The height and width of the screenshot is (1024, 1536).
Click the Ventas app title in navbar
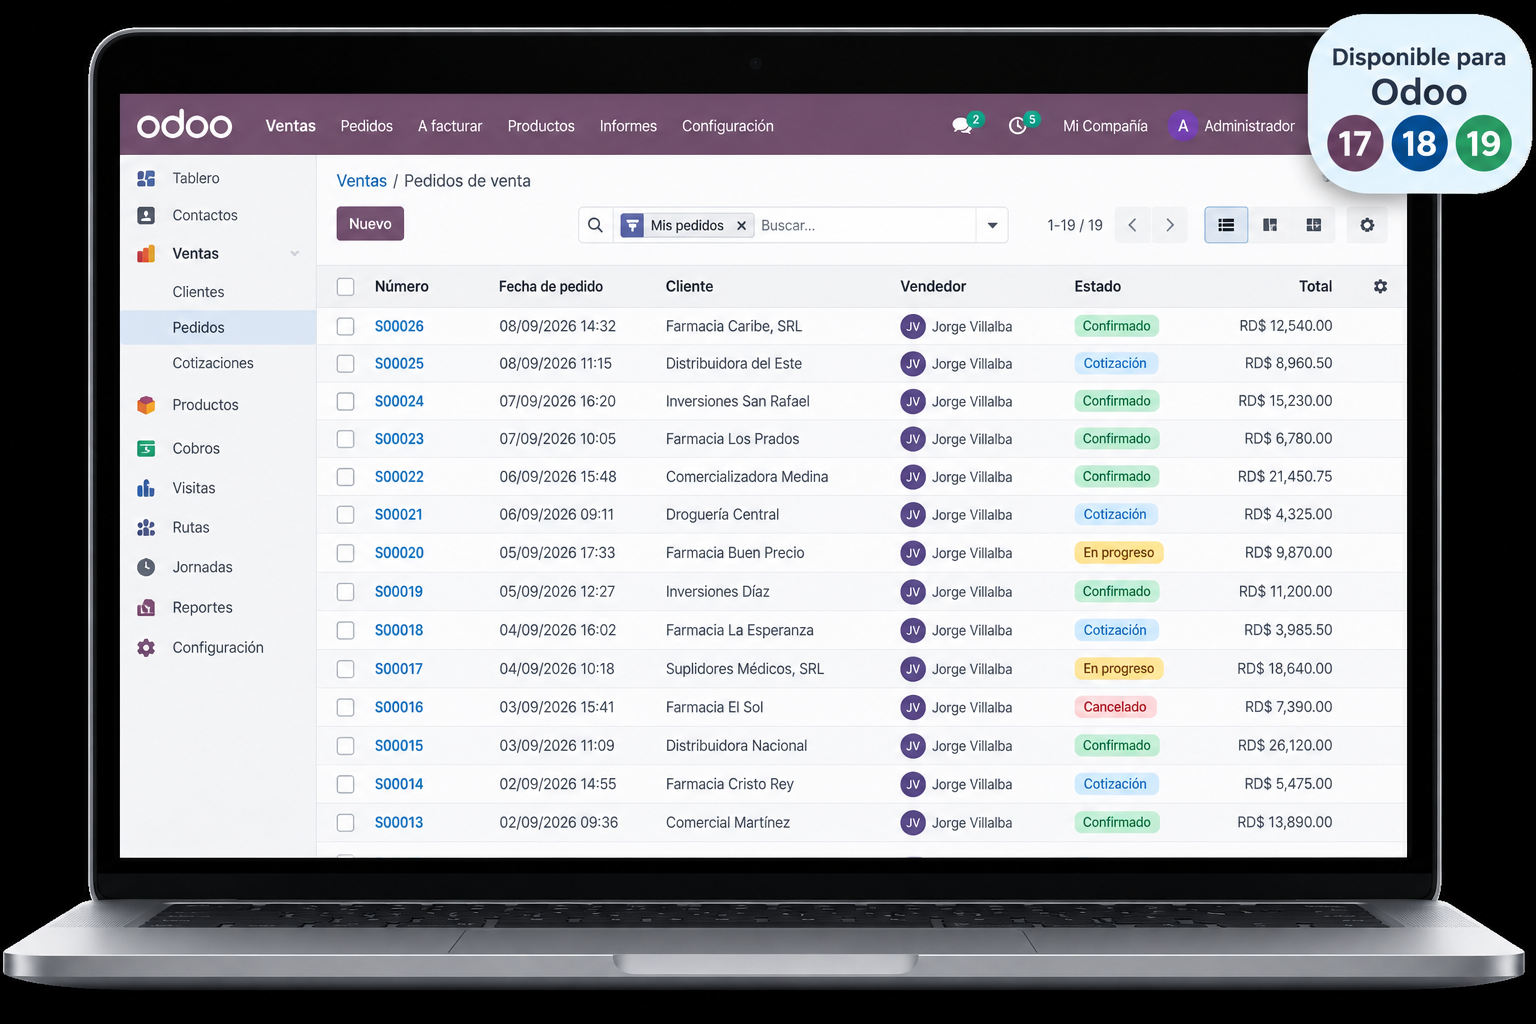(x=291, y=126)
